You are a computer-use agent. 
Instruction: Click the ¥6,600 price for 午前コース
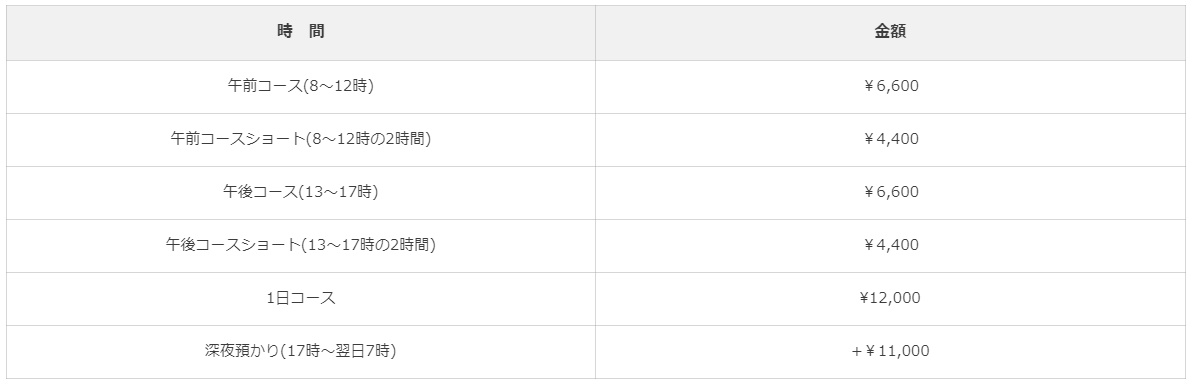coord(890,87)
